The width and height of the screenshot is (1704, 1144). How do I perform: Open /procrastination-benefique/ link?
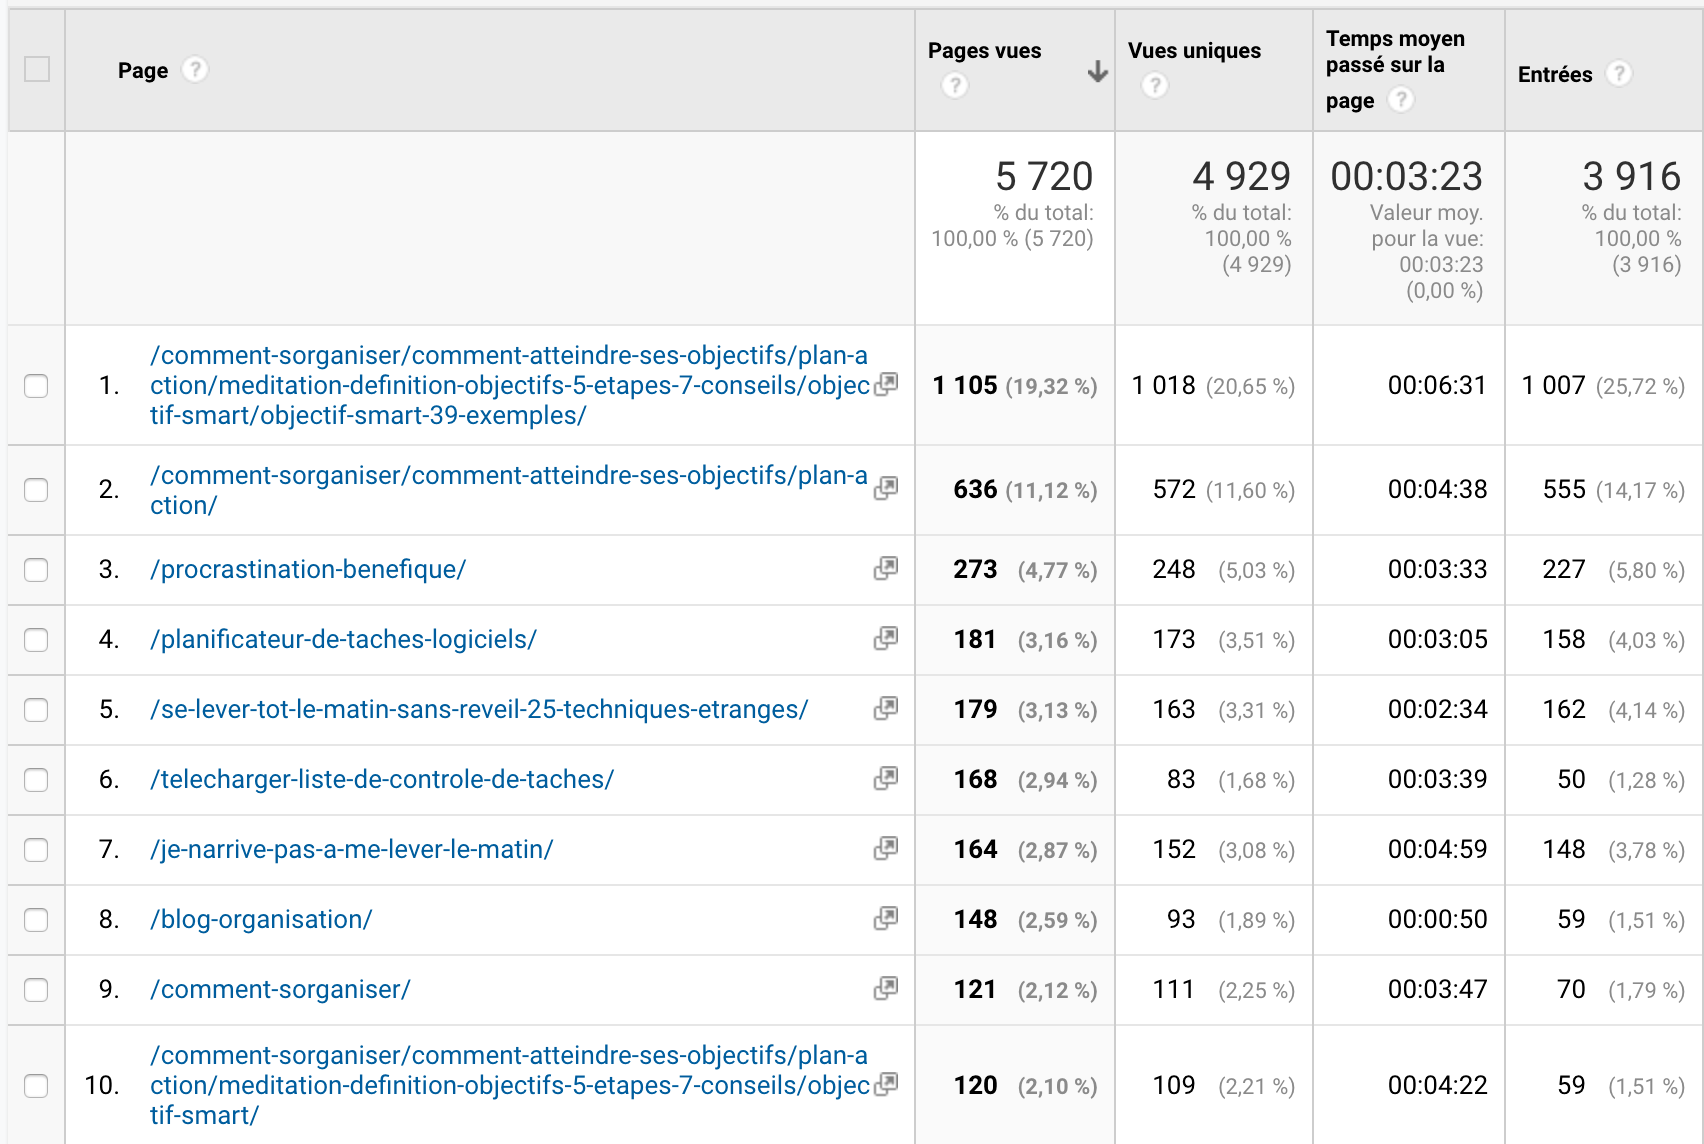tap(308, 569)
